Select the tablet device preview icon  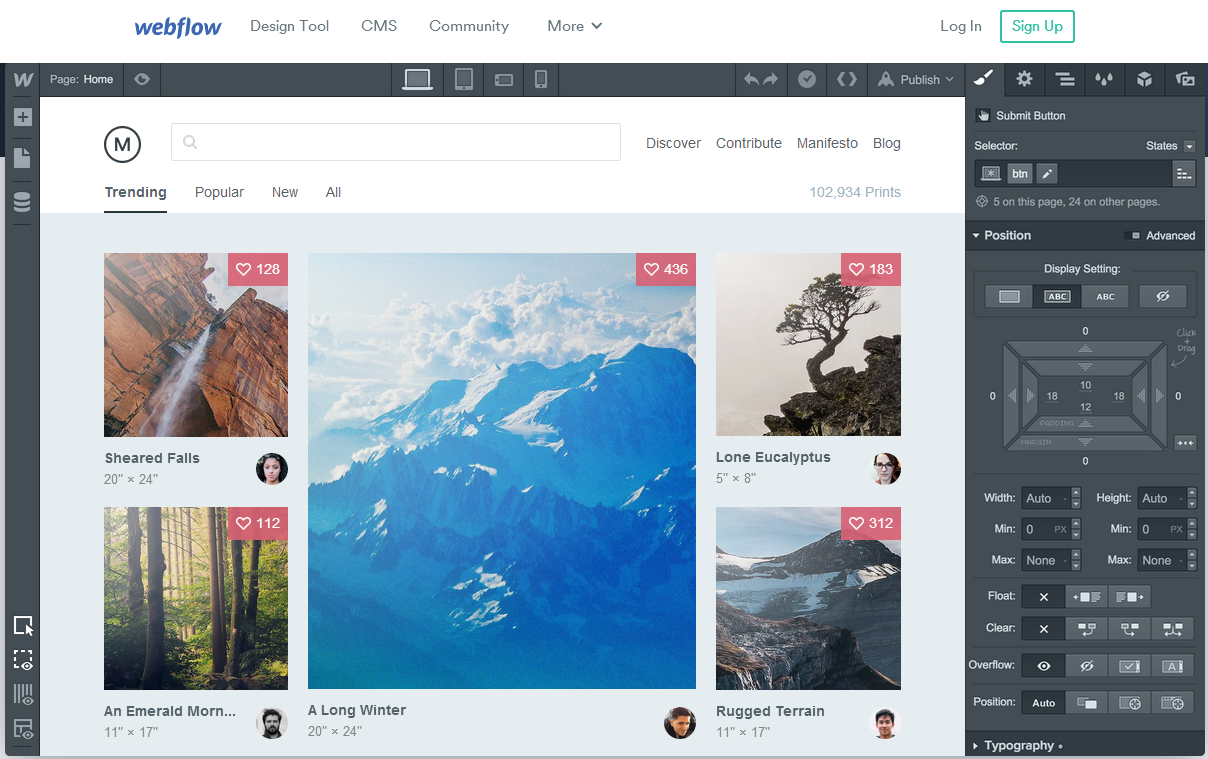tap(464, 80)
